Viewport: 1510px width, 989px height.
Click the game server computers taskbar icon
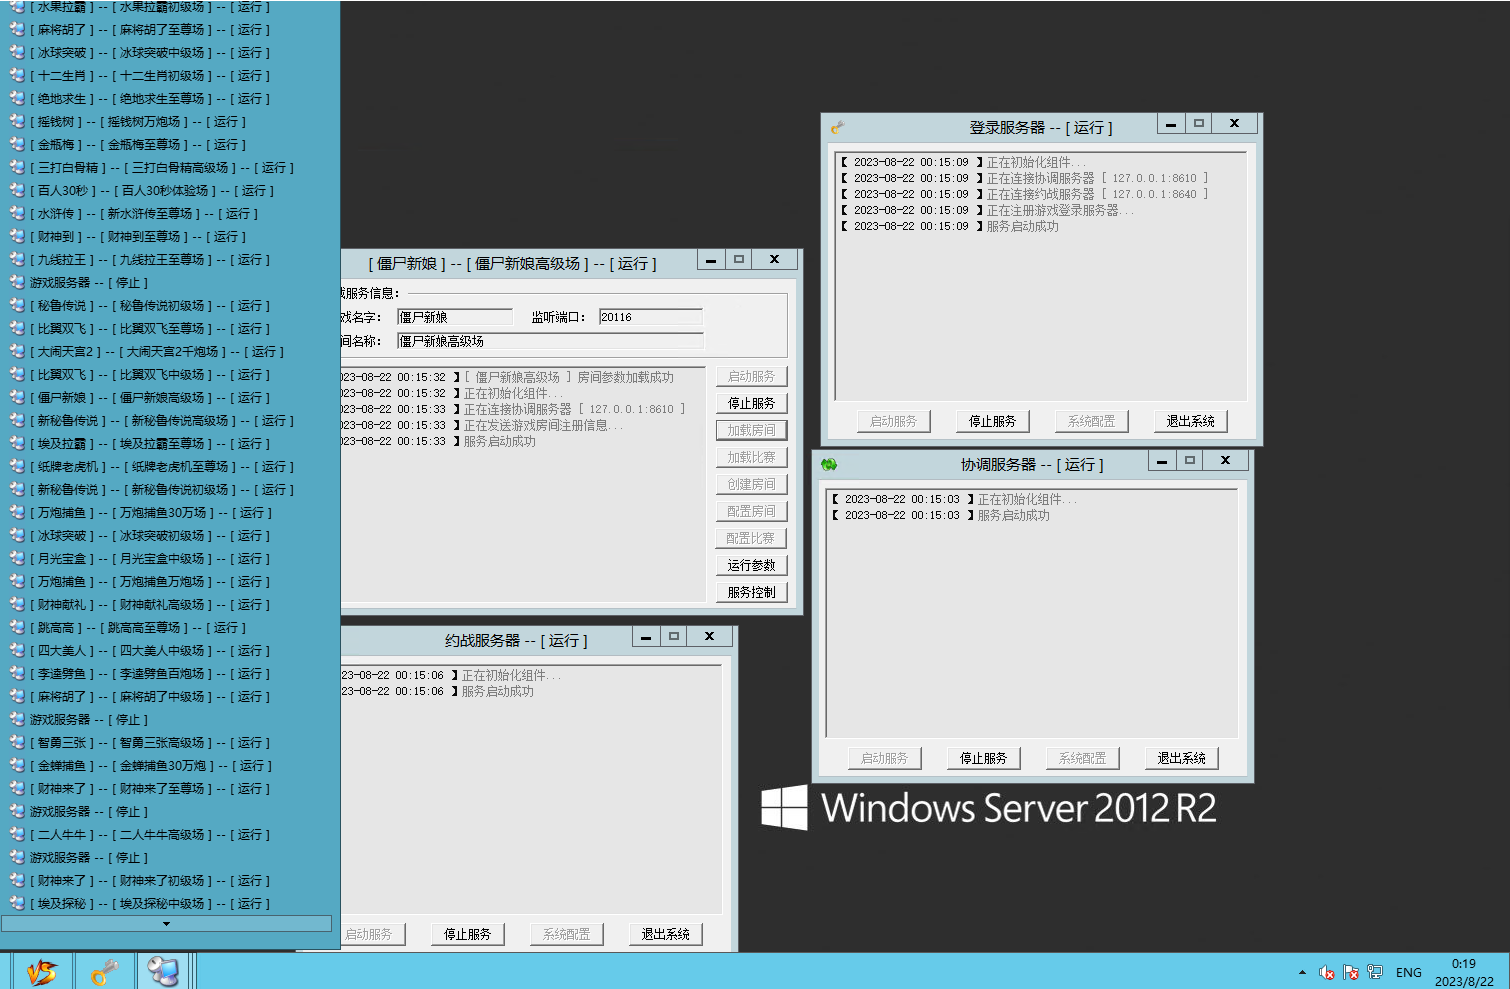[163, 971]
